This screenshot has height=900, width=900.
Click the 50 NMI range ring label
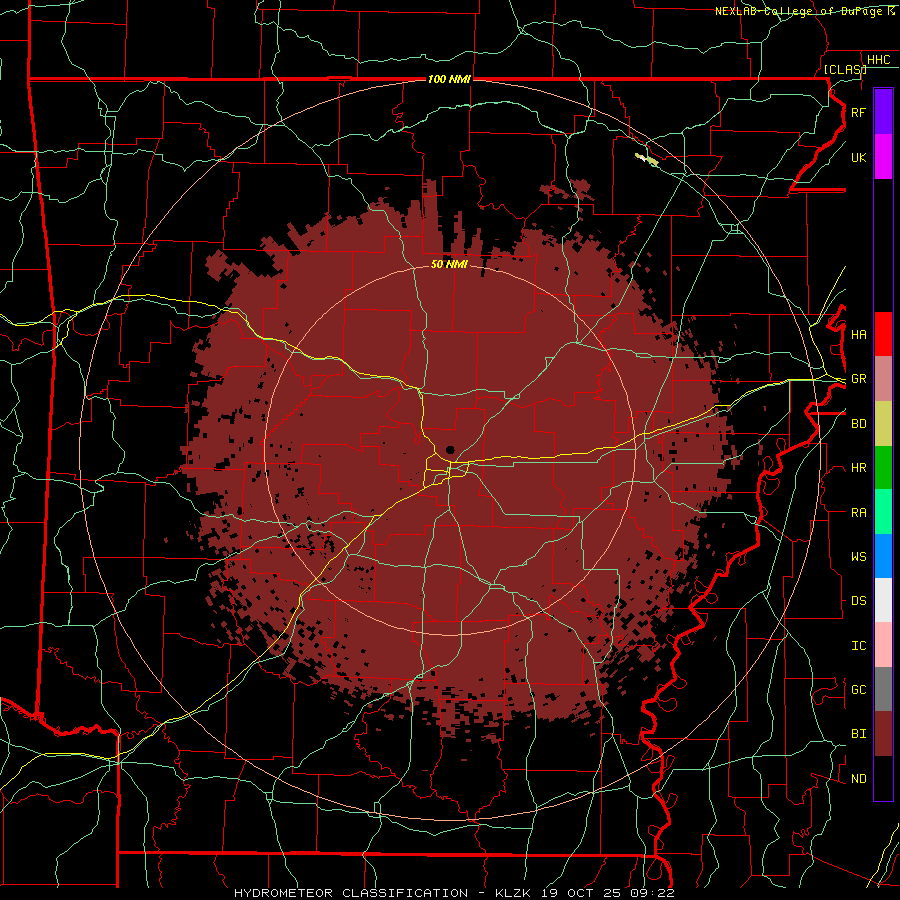pyautogui.click(x=449, y=264)
